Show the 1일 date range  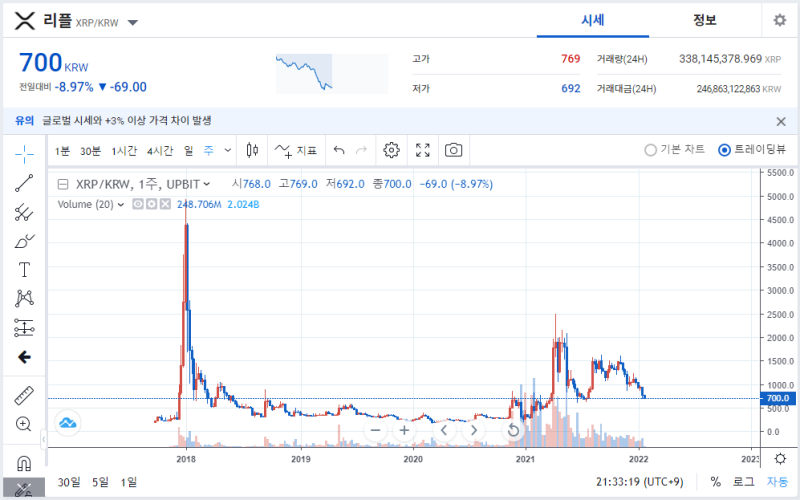(129, 482)
